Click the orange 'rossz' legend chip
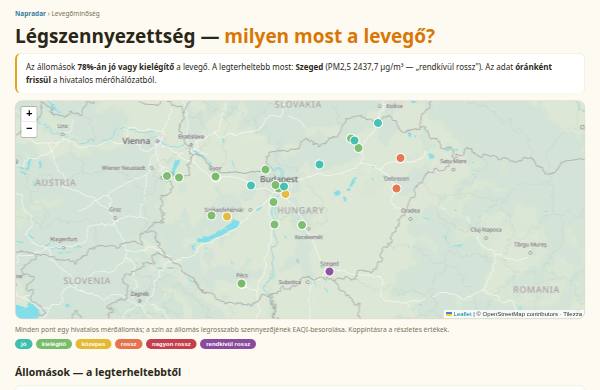This screenshot has width=600, height=390. coord(129,344)
